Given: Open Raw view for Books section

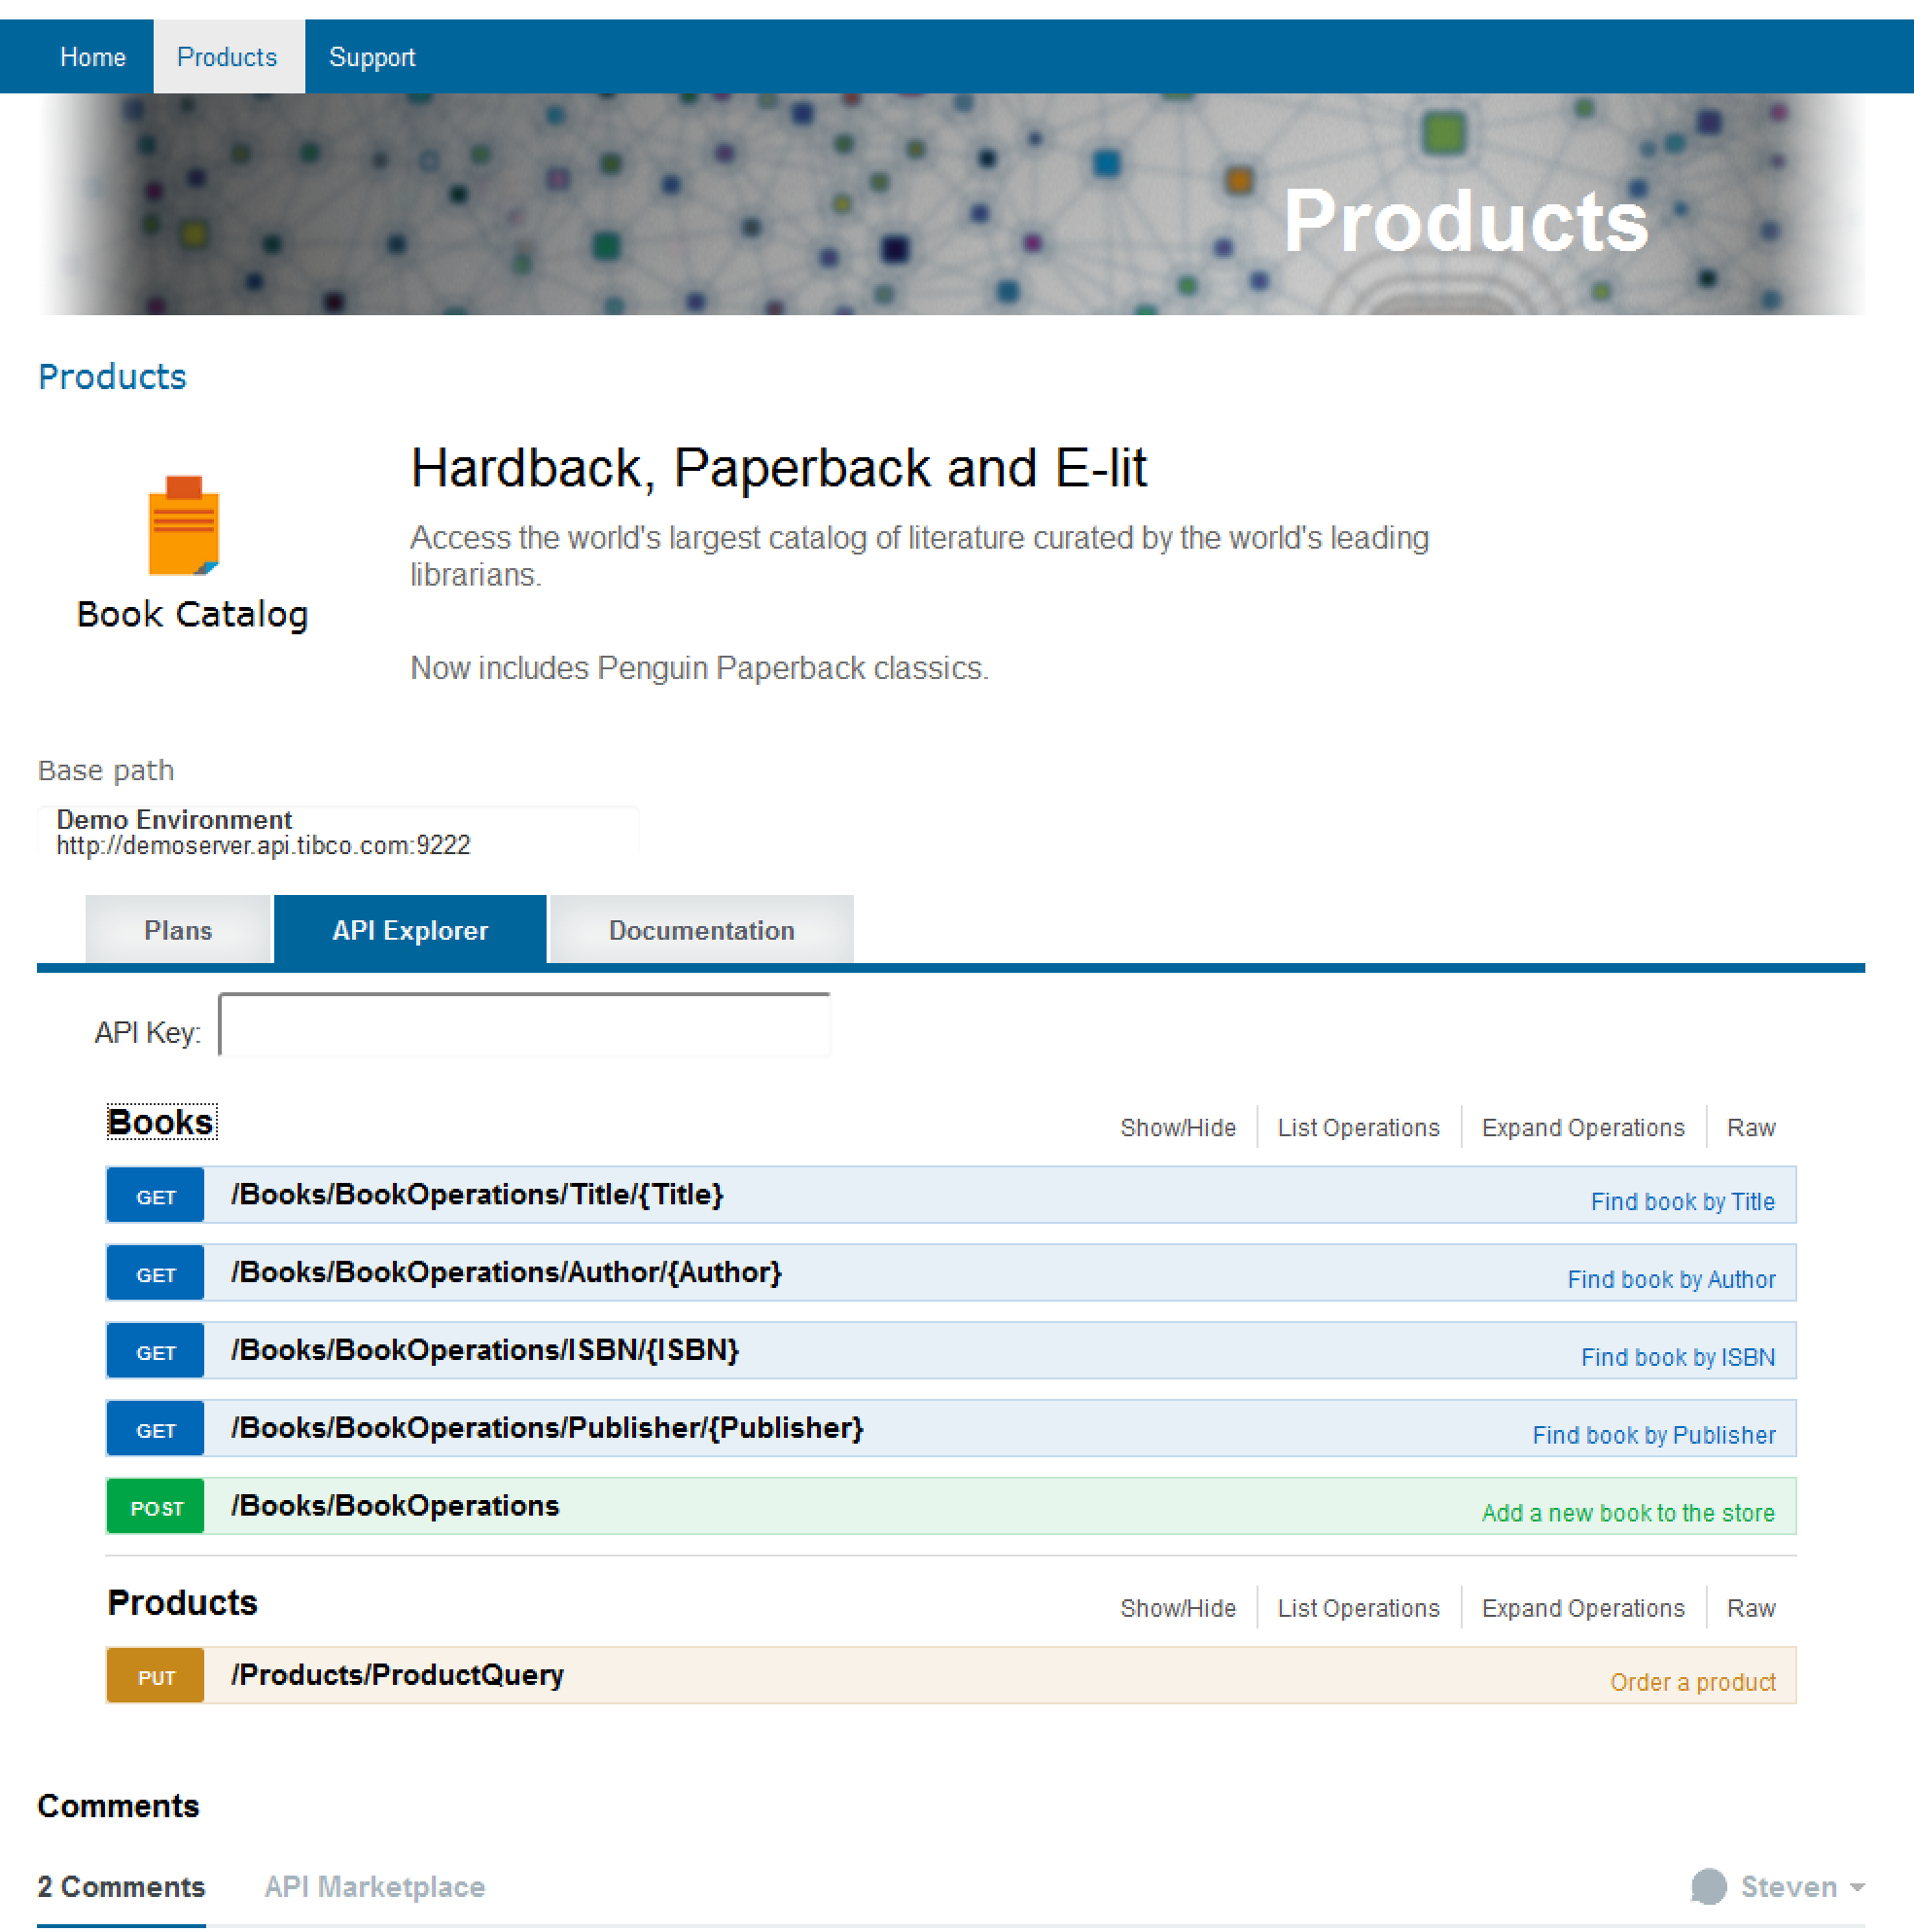Looking at the screenshot, I should (x=1751, y=1128).
